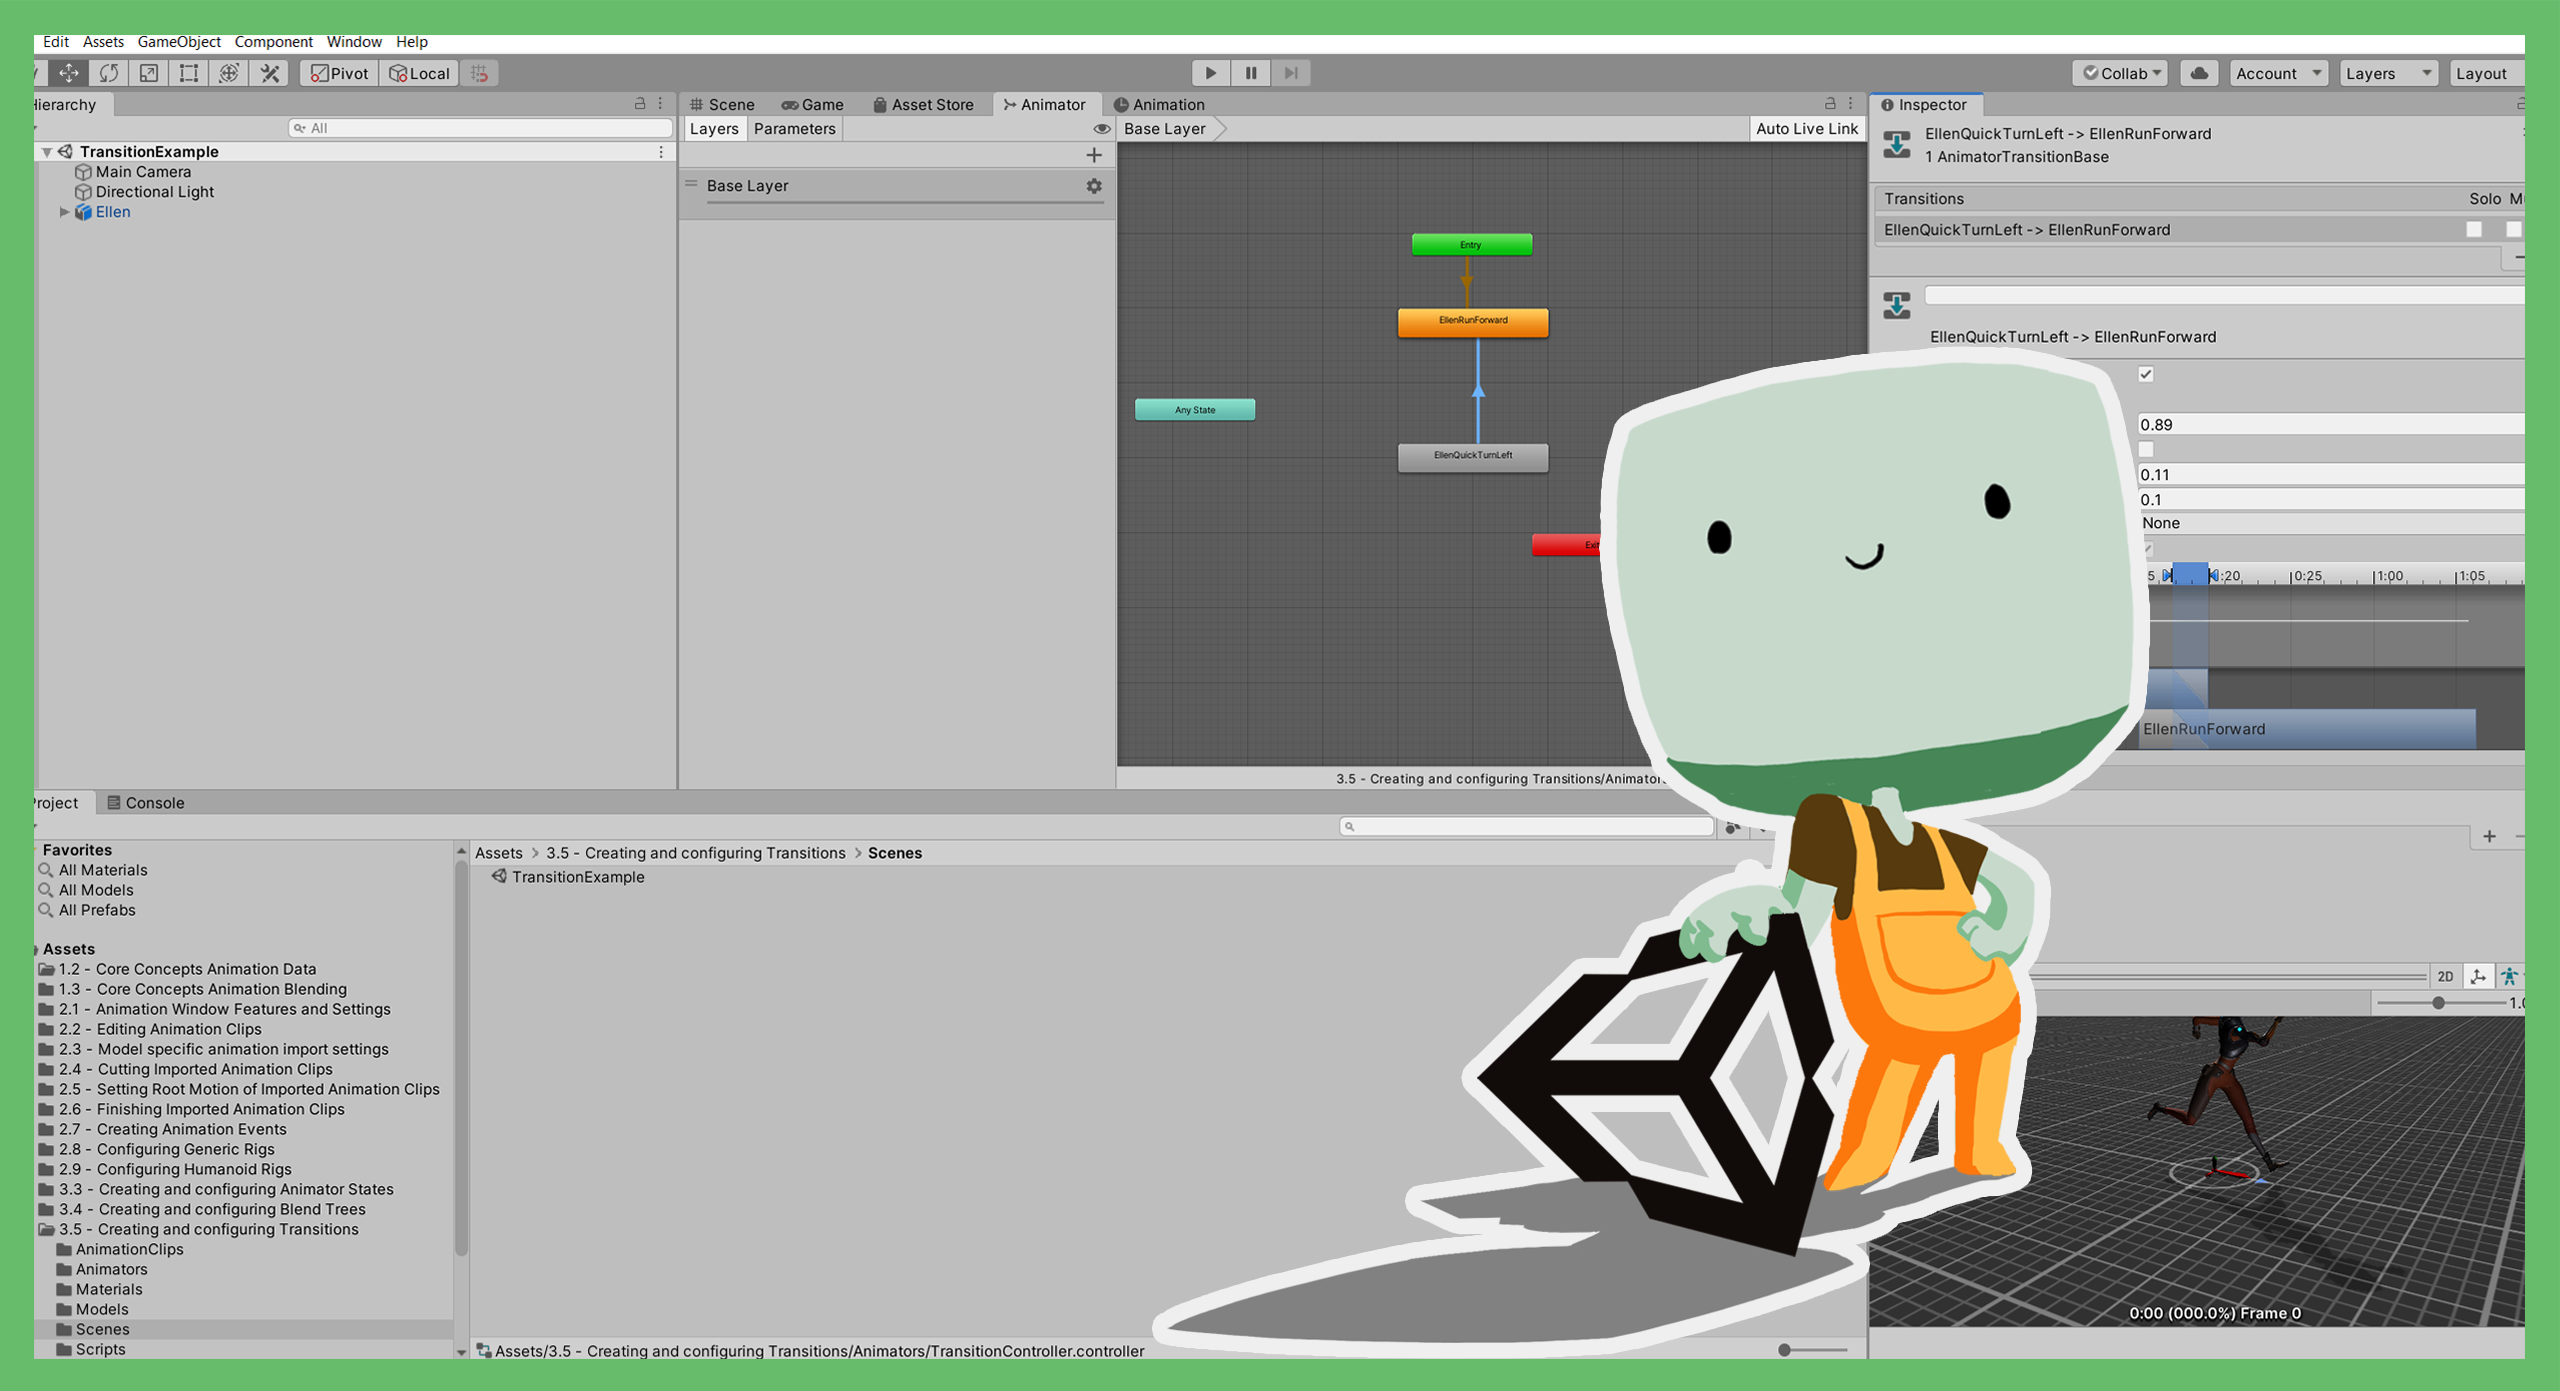Click the cloud services icon
Screen dimensions: 2560x1391
coord(2199,73)
